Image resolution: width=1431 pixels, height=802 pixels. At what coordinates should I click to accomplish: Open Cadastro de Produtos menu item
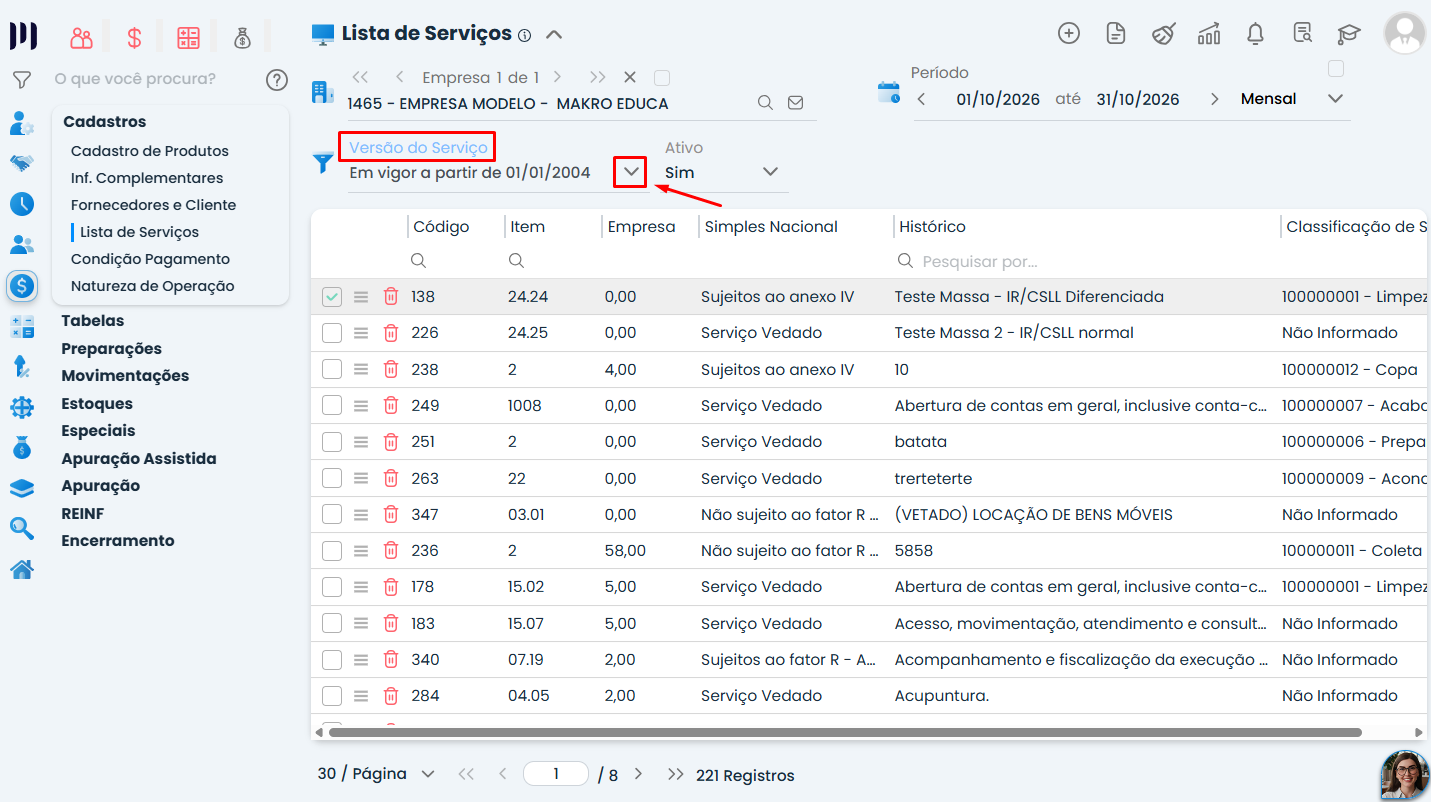pos(150,151)
